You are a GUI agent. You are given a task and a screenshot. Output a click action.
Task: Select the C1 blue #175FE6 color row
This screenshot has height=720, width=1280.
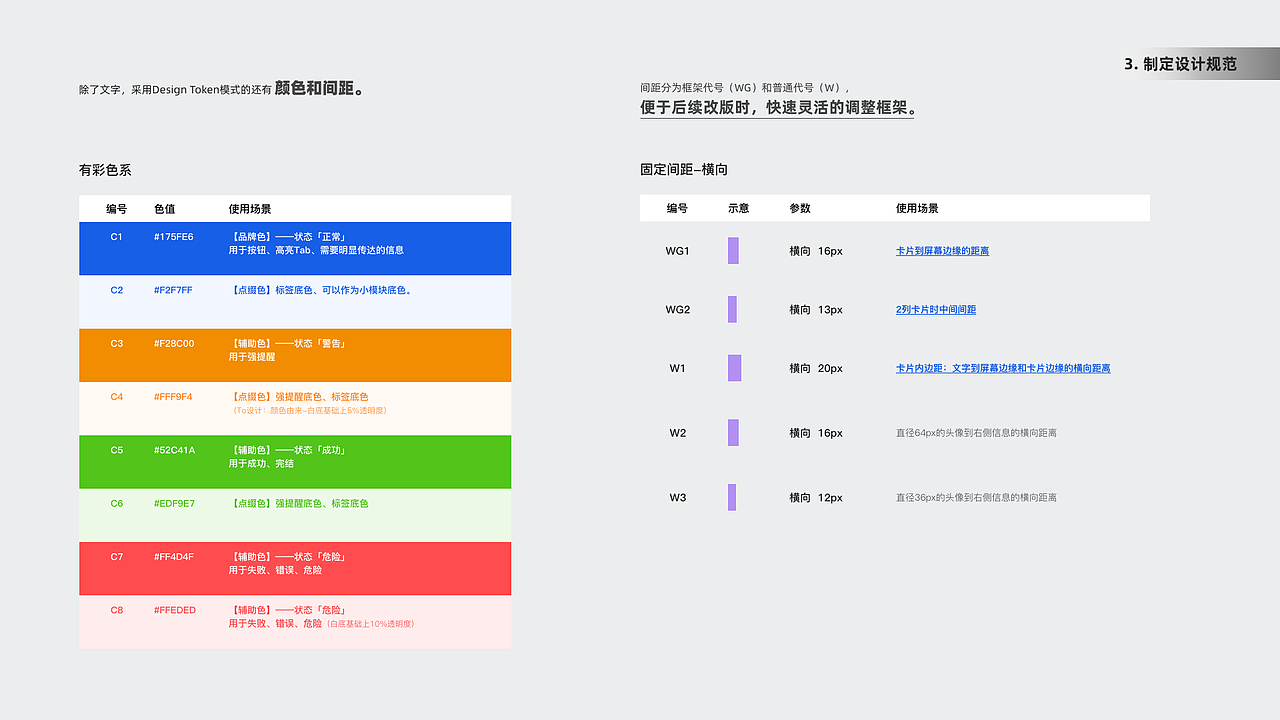click(x=295, y=249)
